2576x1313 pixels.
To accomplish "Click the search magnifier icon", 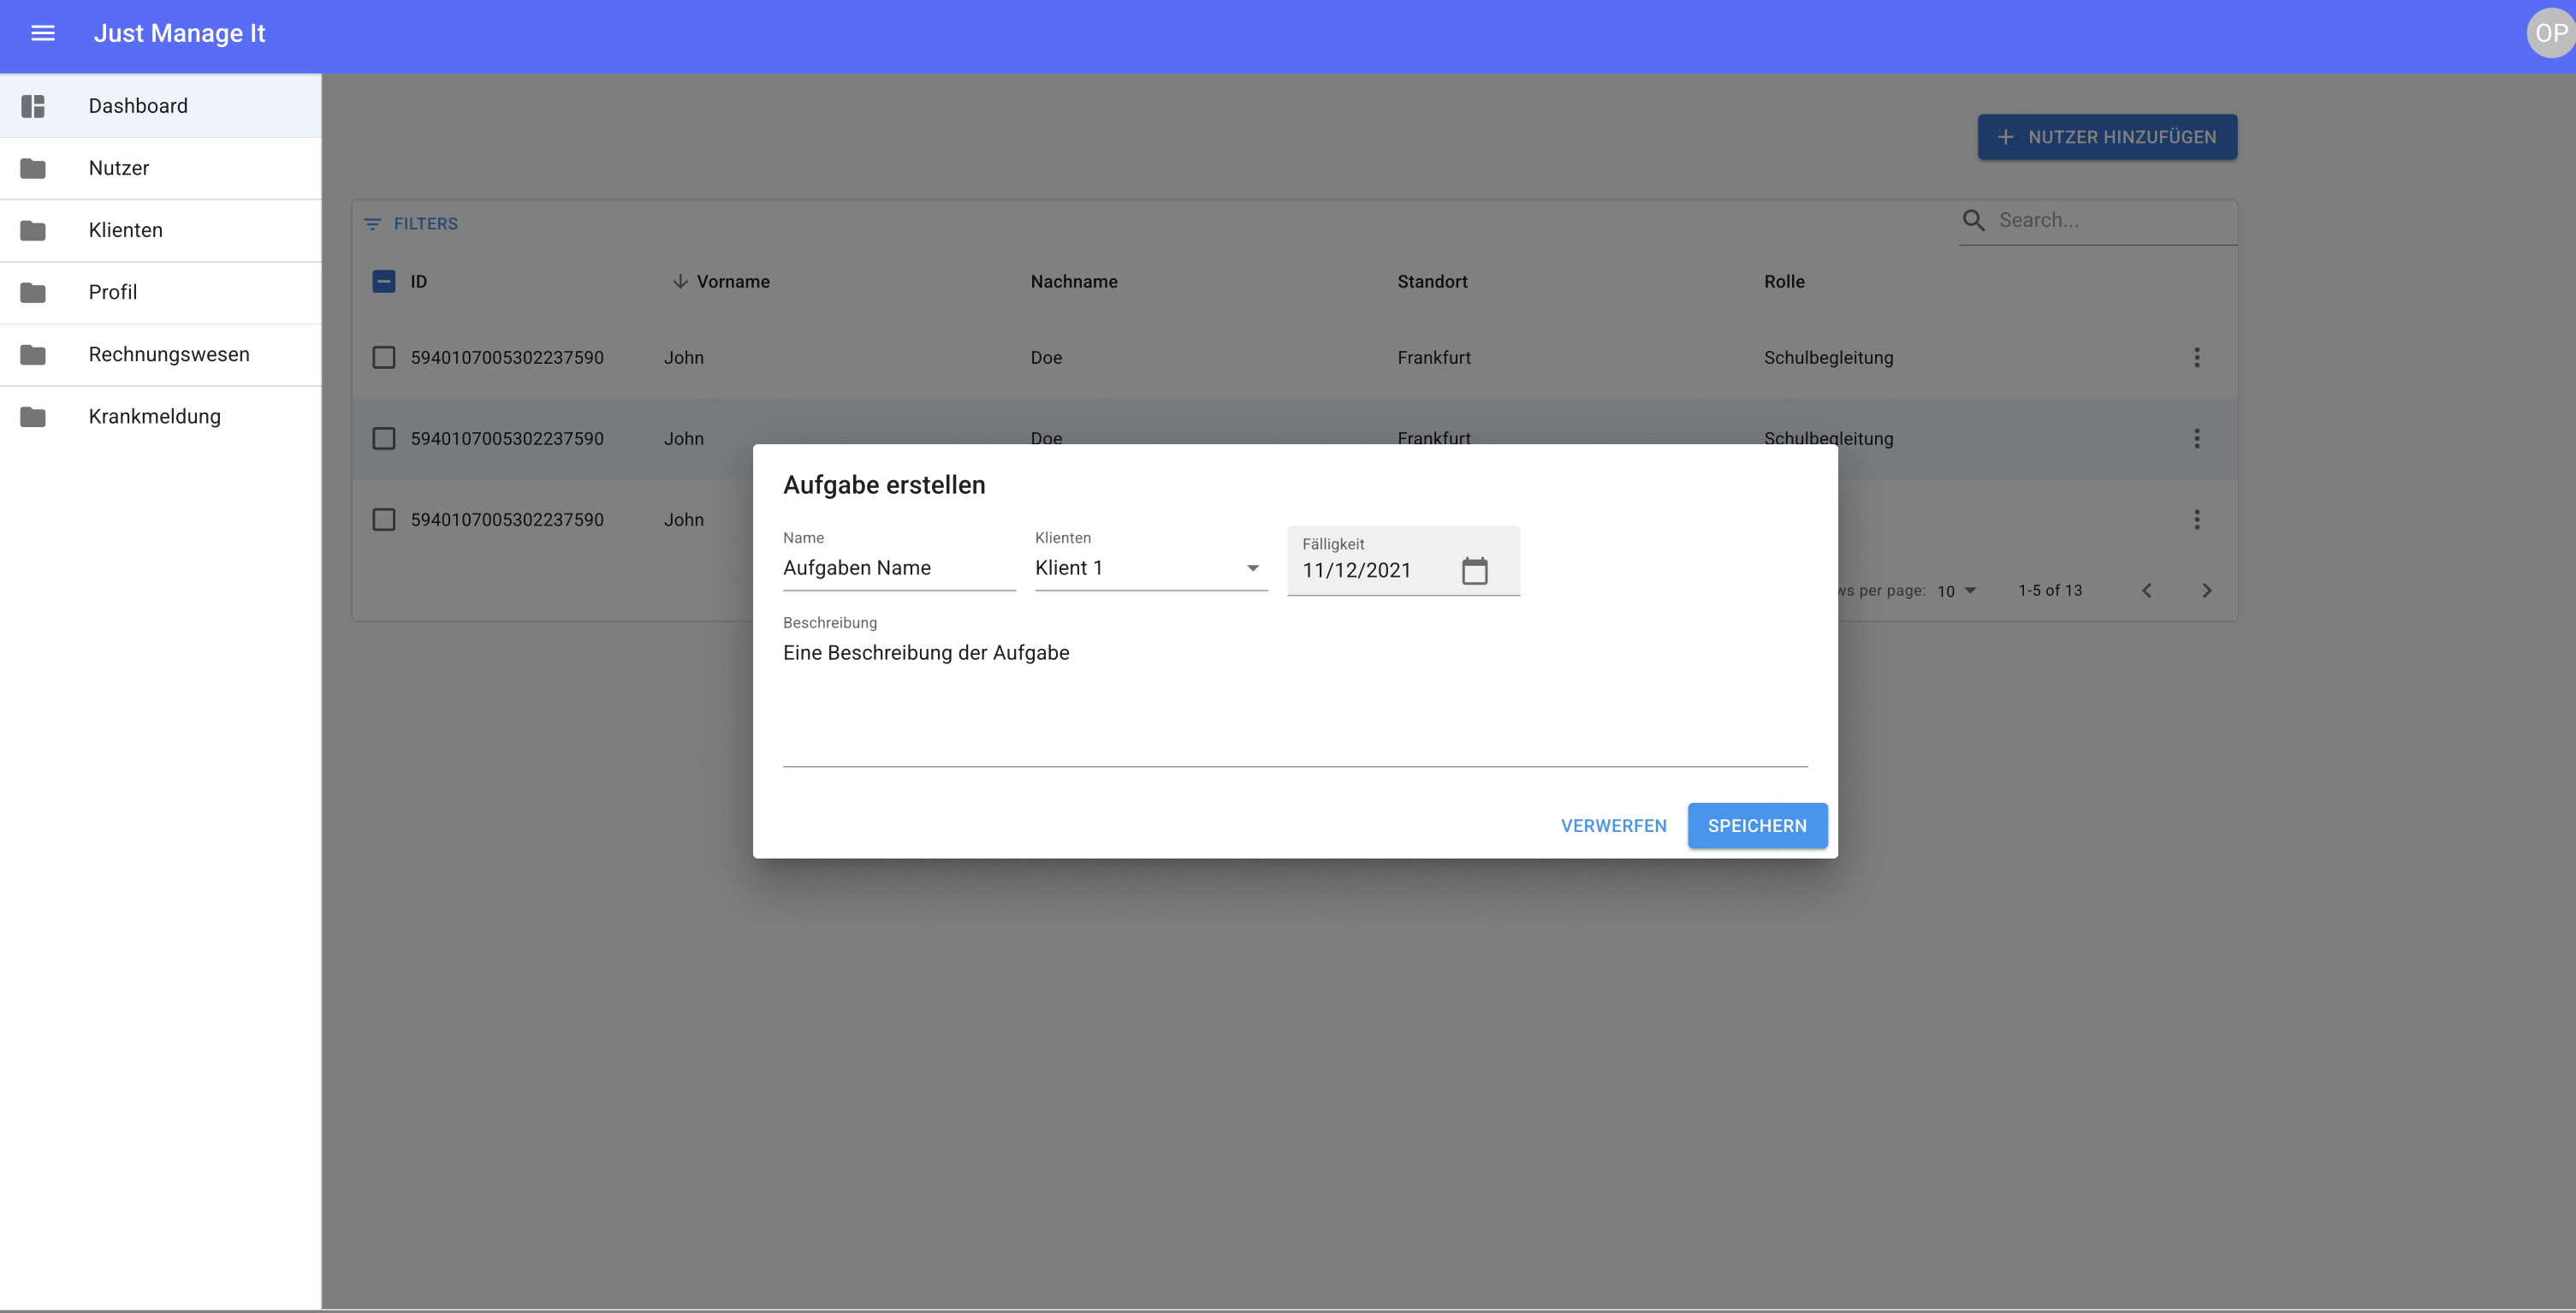I will (1973, 220).
